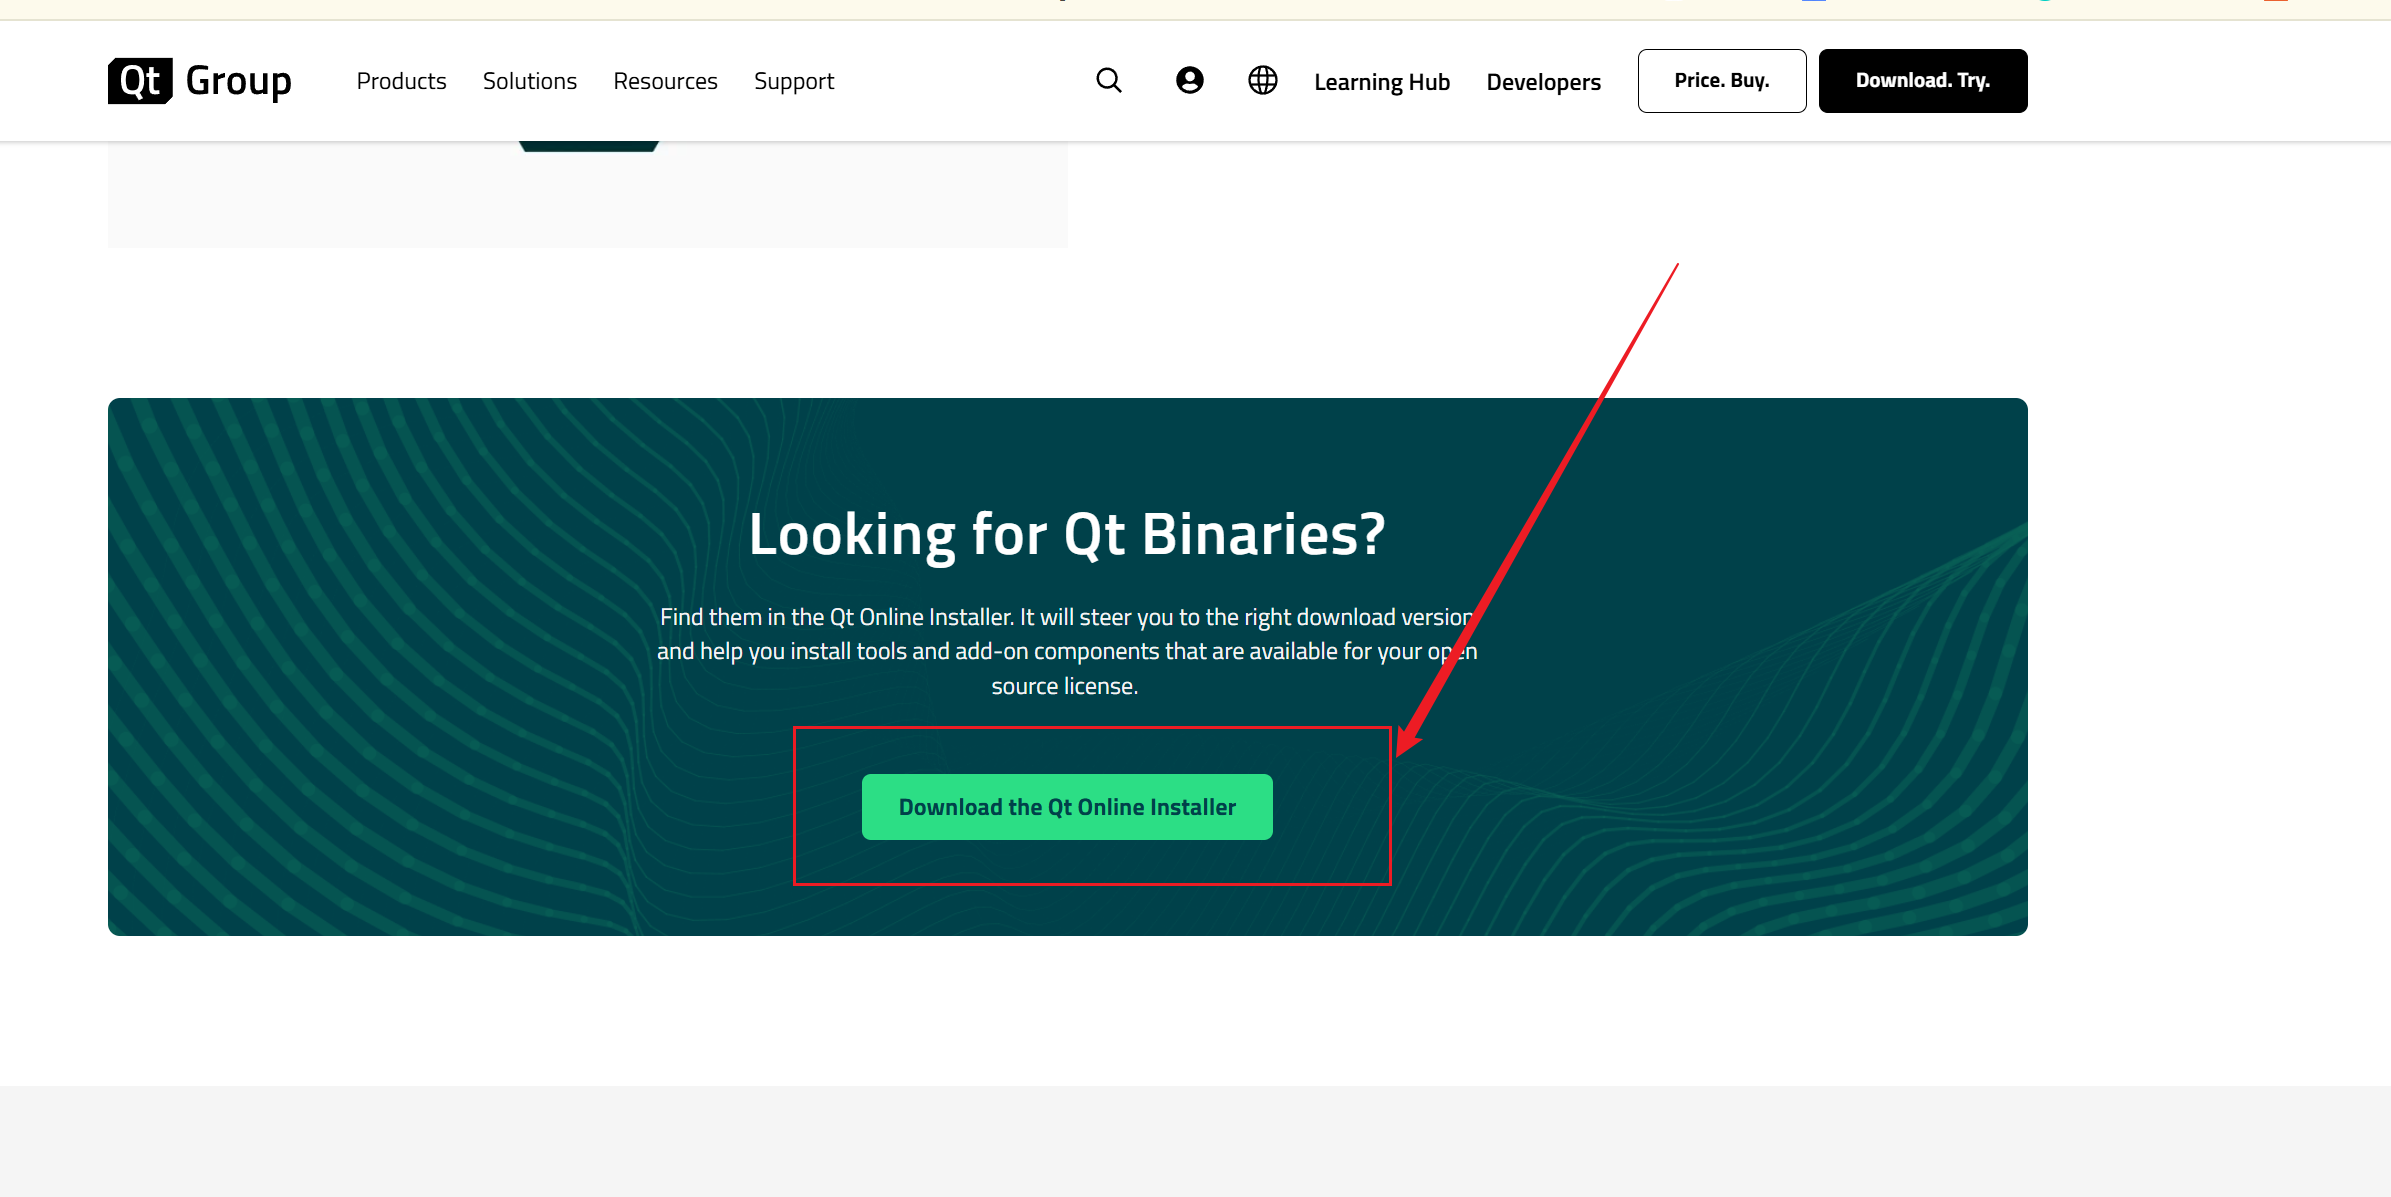Open the globe language selector icon
Viewport: 2391px width, 1197px height.
[1262, 80]
